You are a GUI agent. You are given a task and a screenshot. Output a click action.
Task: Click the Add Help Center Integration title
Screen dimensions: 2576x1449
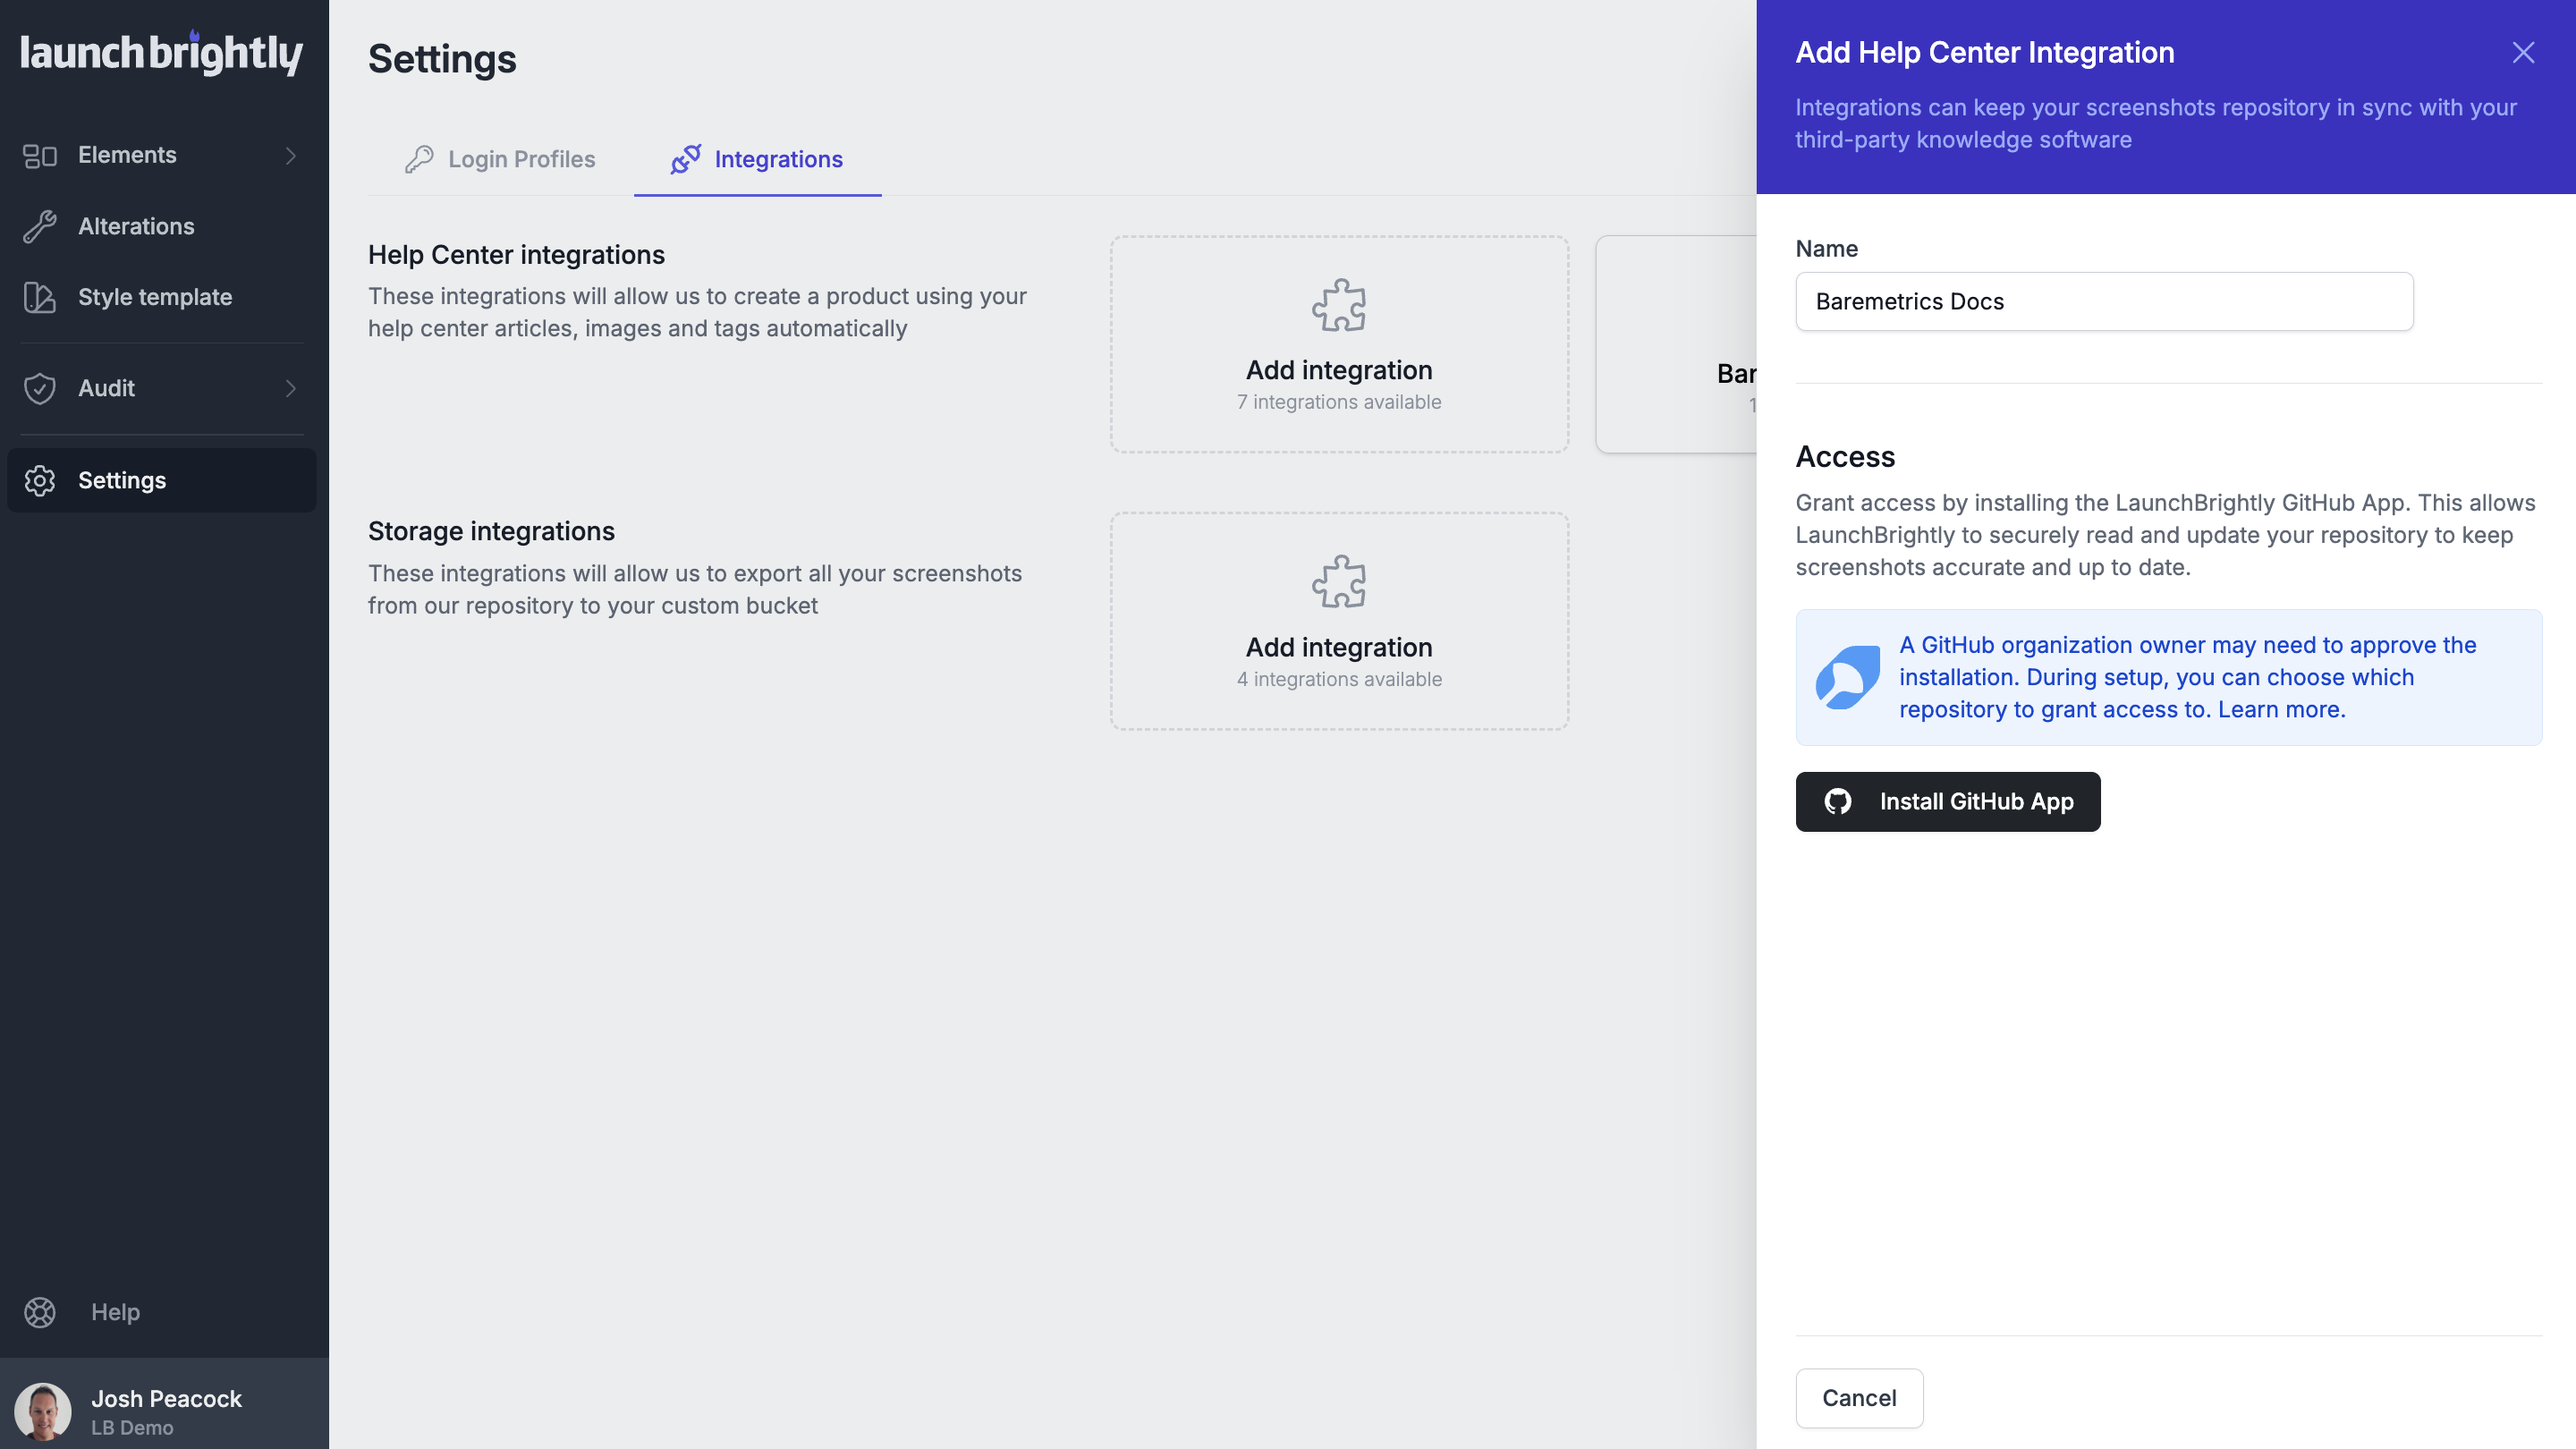tap(1984, 52)
